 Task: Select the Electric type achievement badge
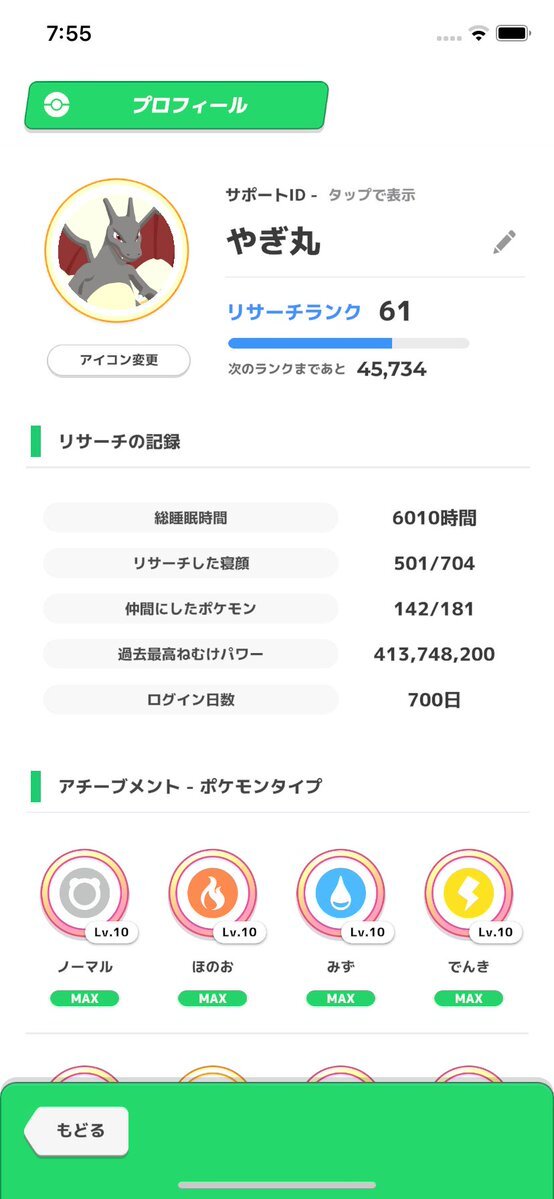coord(468,893)
